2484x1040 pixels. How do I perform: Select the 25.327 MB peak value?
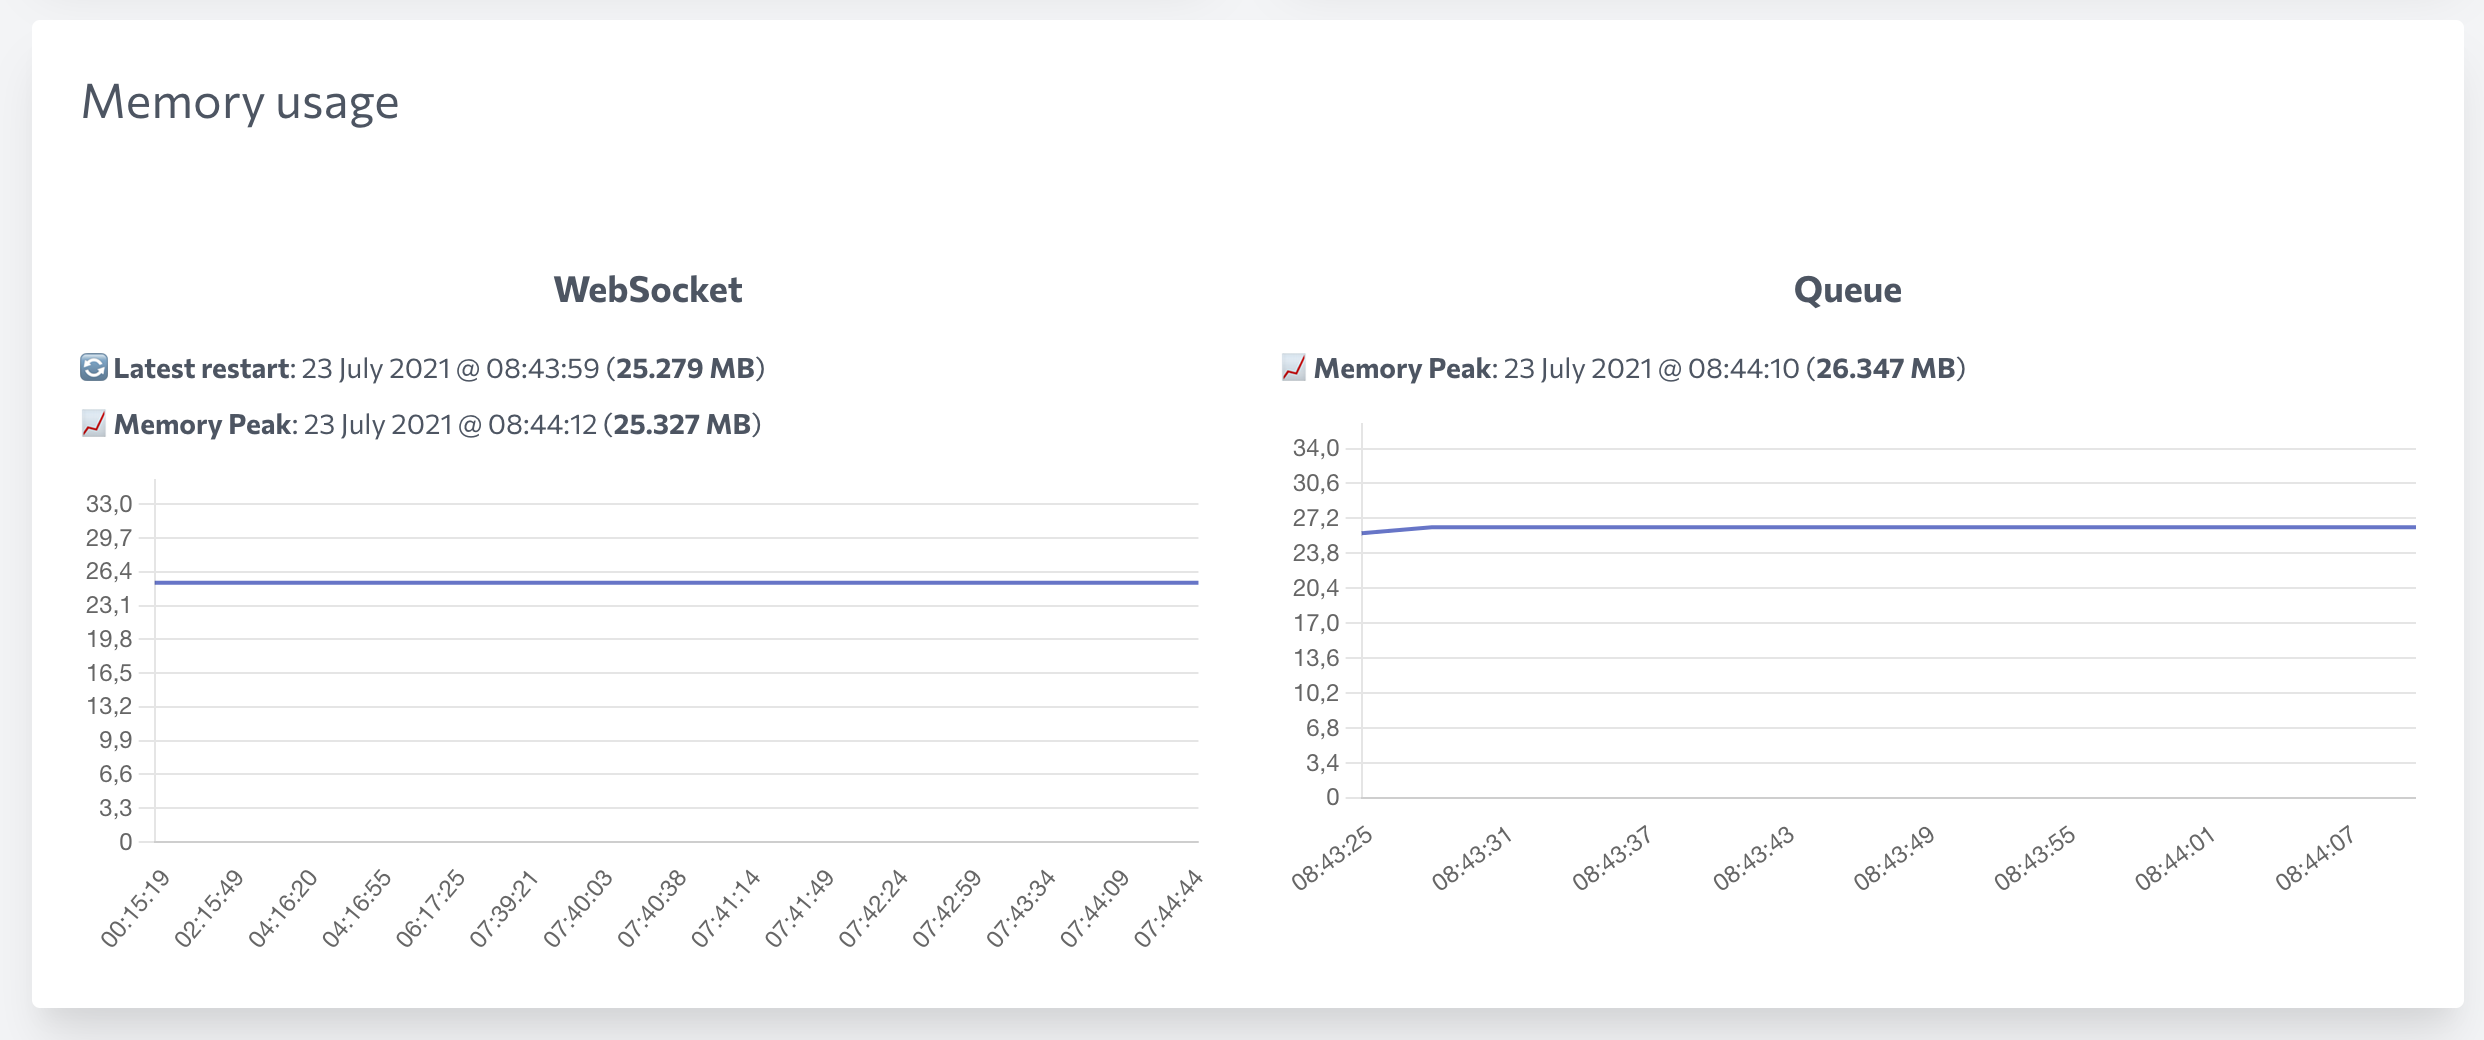682,424
